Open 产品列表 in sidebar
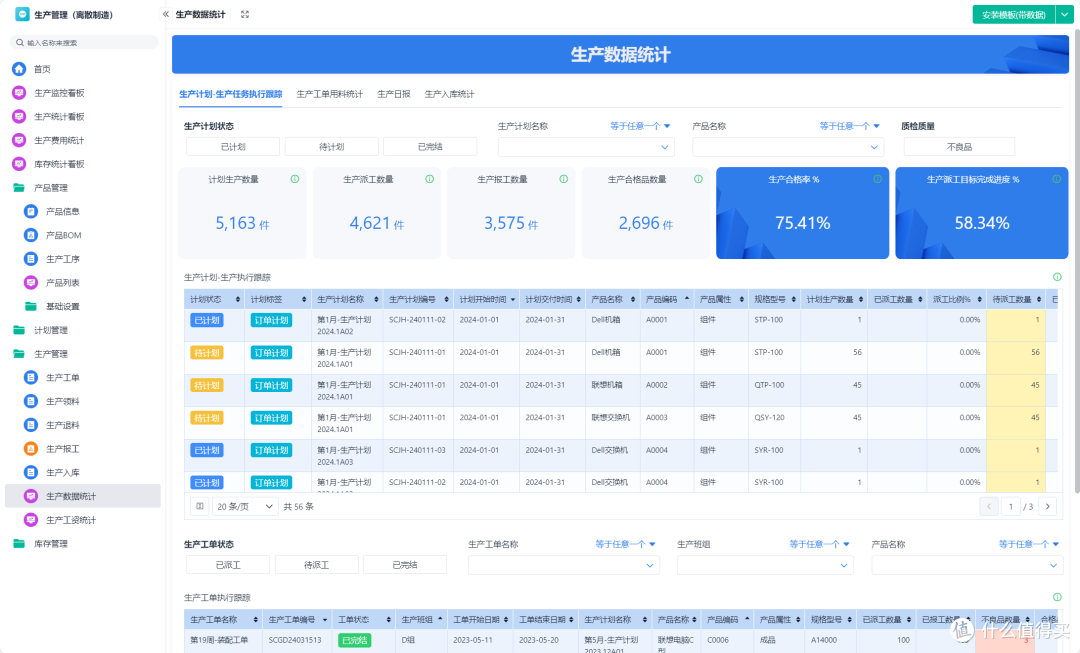Image resolution: width=1080 pixels, height=653 pixels. 63,282
